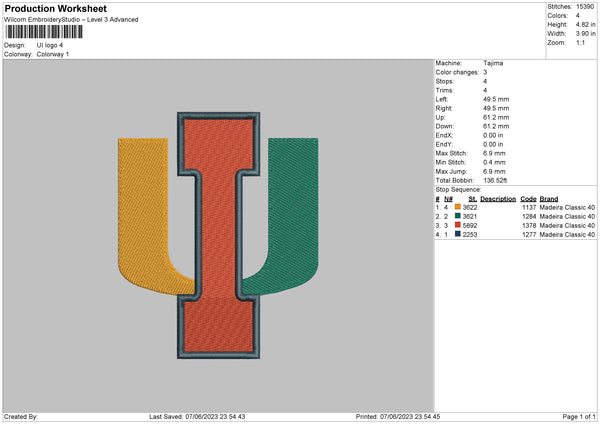Click the embroidered UI logo preview image
The image size is (600, 424).
218,235
